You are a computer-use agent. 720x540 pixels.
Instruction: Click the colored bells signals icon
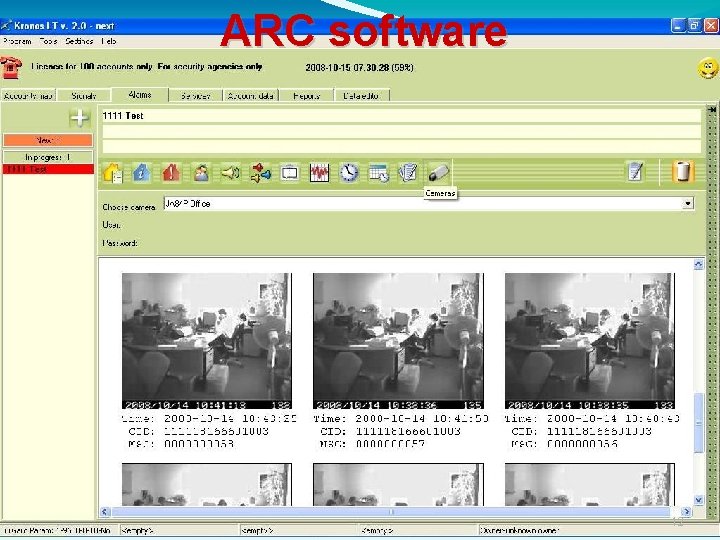click(x=260, y=173)
